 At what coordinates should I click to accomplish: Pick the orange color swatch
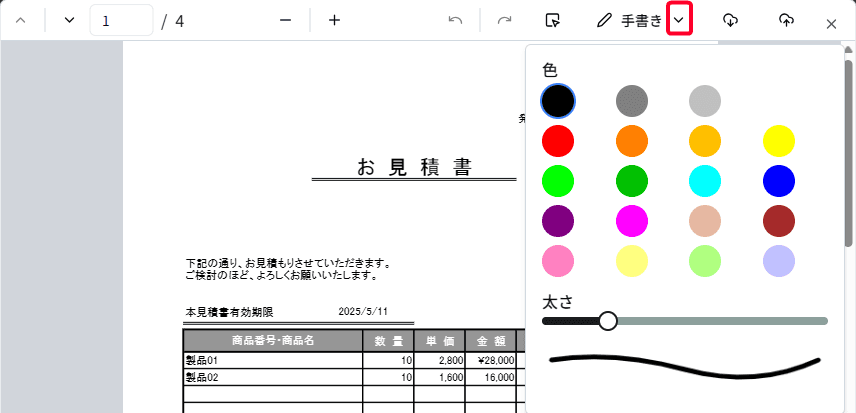pyautogui.click(x=632, y=141)
